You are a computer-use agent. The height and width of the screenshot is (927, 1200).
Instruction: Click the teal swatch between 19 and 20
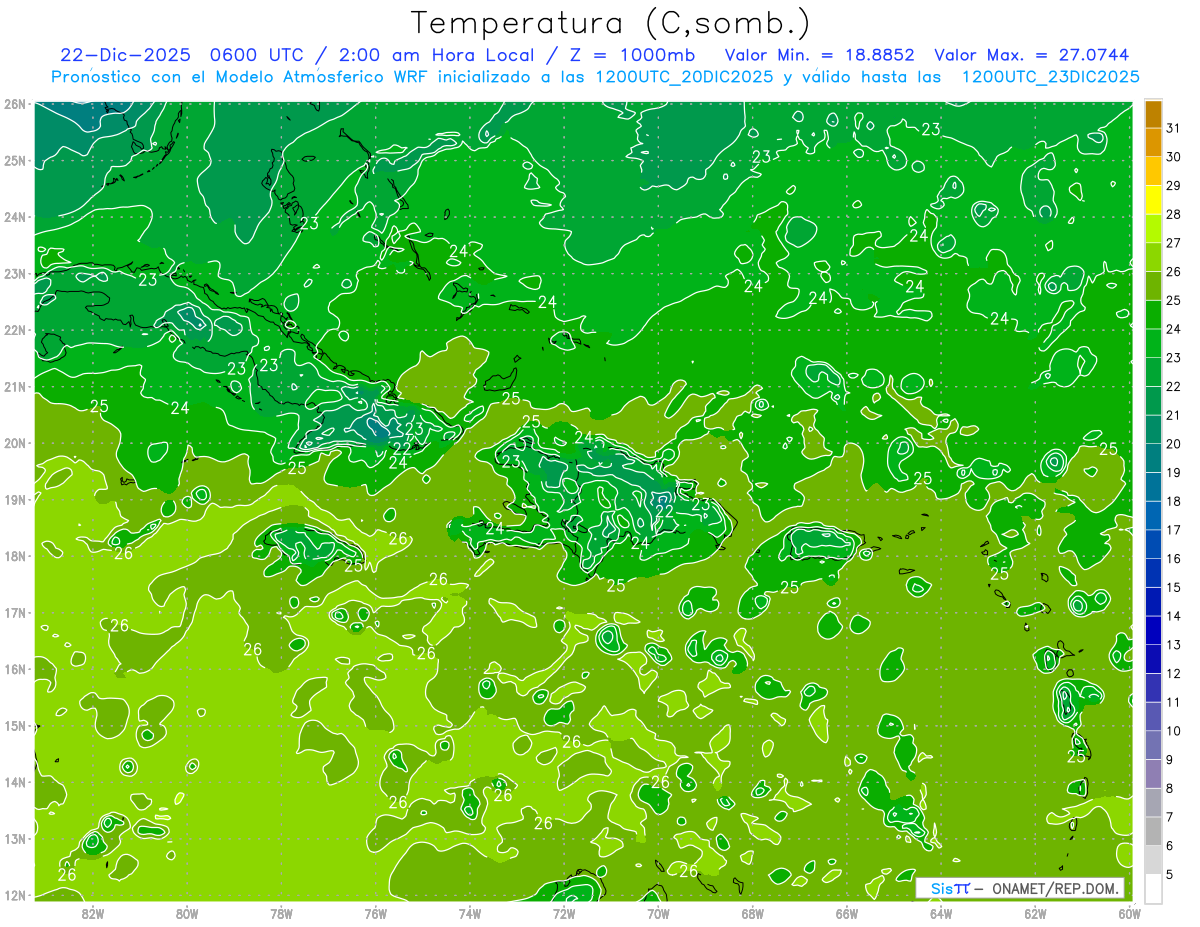point(1153,459)
